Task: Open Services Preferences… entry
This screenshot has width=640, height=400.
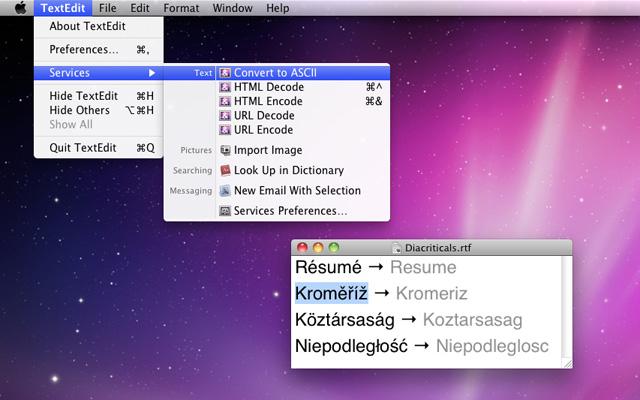Action: click(290, 211)
